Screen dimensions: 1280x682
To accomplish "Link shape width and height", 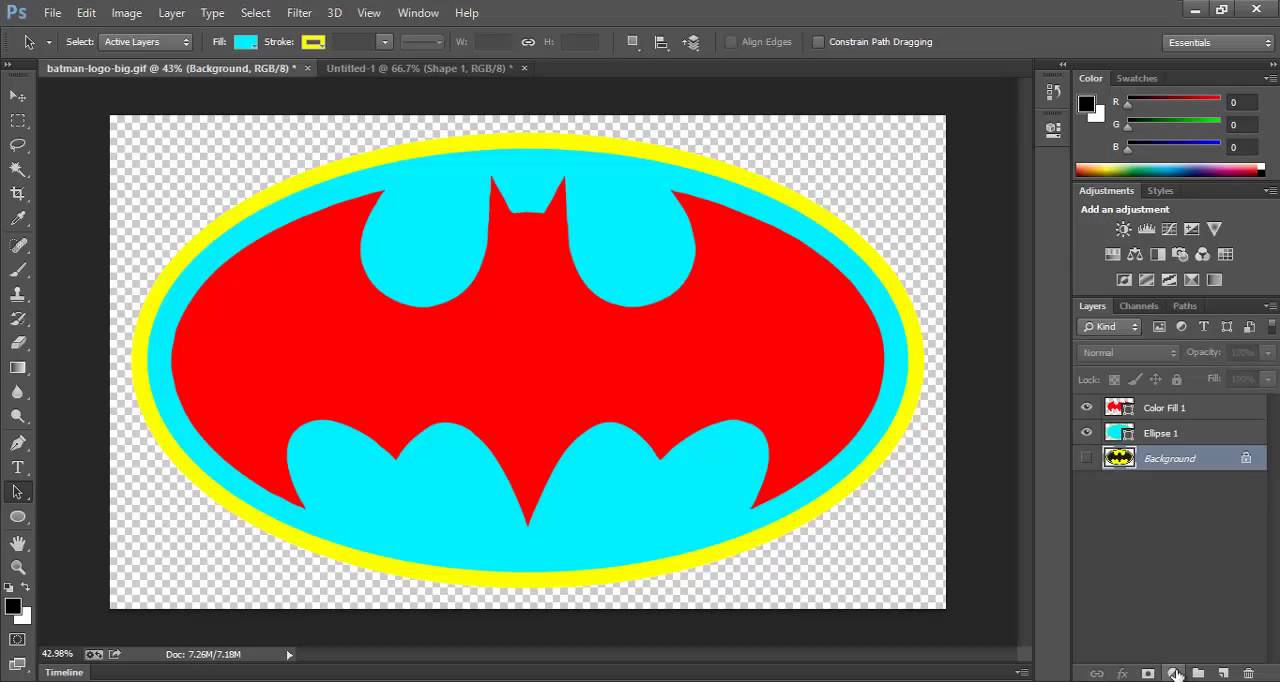I will (x=528, y=42).
